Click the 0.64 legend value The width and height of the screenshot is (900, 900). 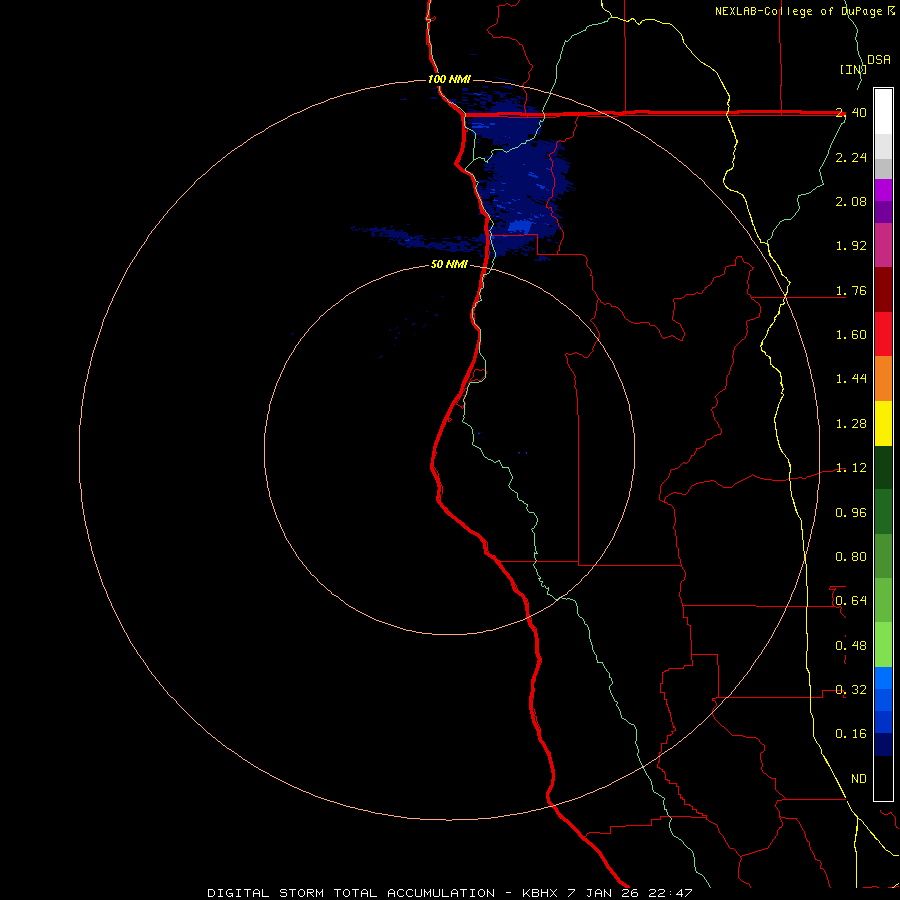pos(851,601)
